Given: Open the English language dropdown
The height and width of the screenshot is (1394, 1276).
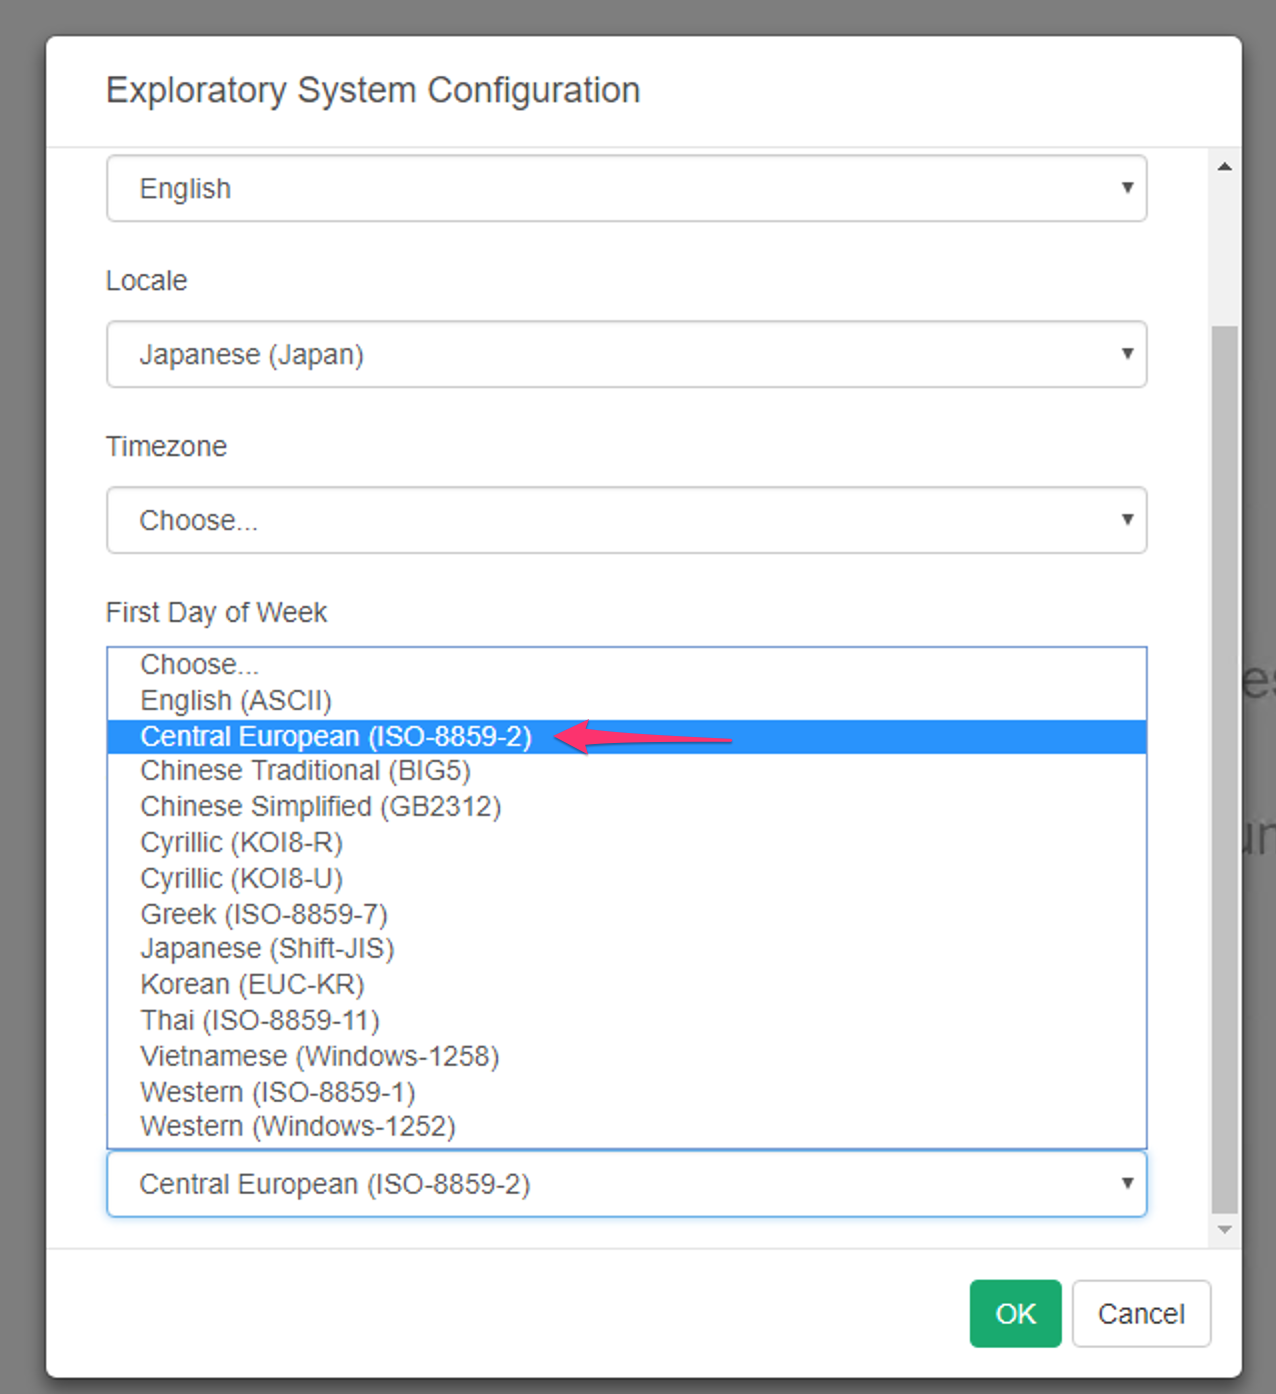Looking at the screenshot, I should pyautogui.click(x=626, y=188).
